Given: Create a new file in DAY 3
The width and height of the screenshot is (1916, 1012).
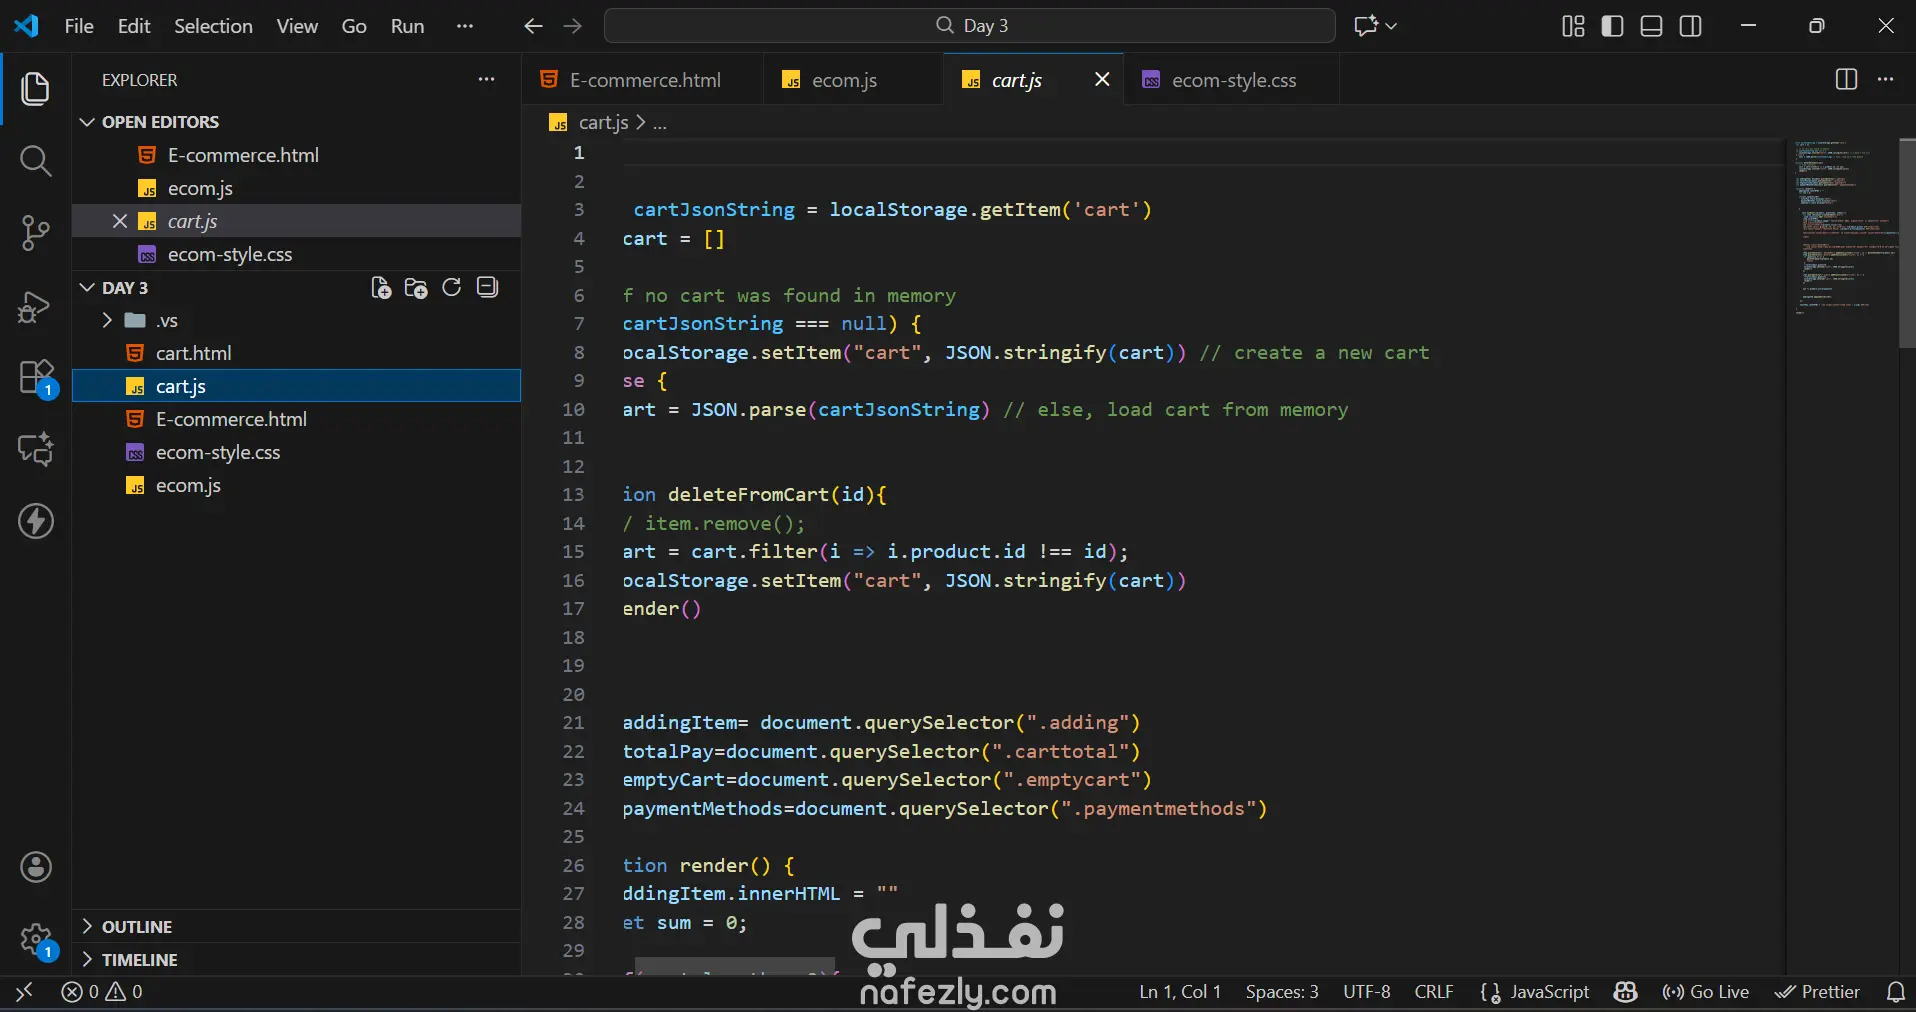Looking at the screenshot, I should click(x=381, y=288).
